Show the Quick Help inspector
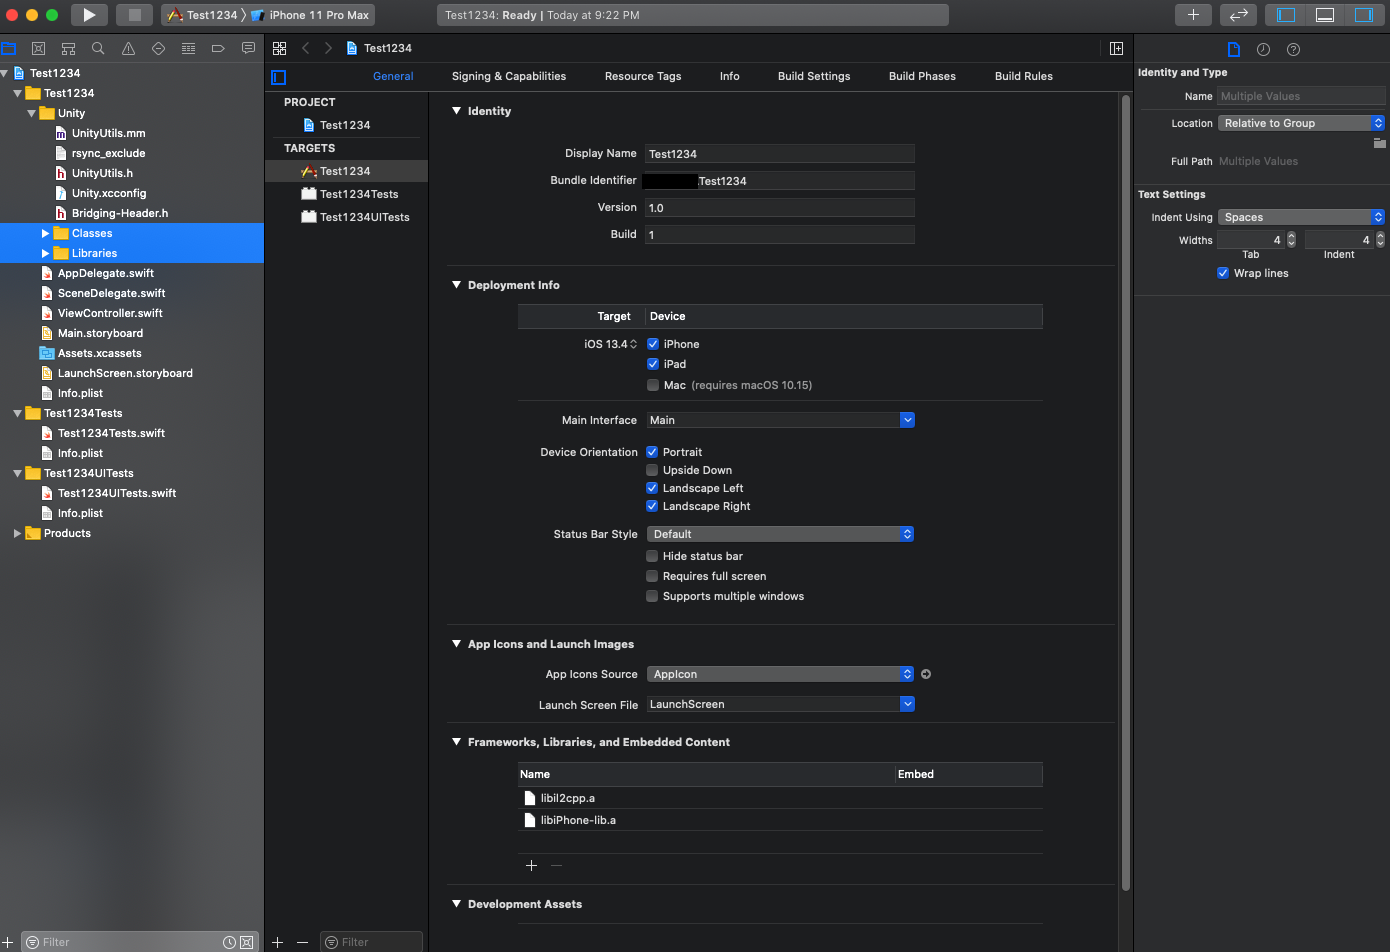The image size is (1390, 952). 1293,49
